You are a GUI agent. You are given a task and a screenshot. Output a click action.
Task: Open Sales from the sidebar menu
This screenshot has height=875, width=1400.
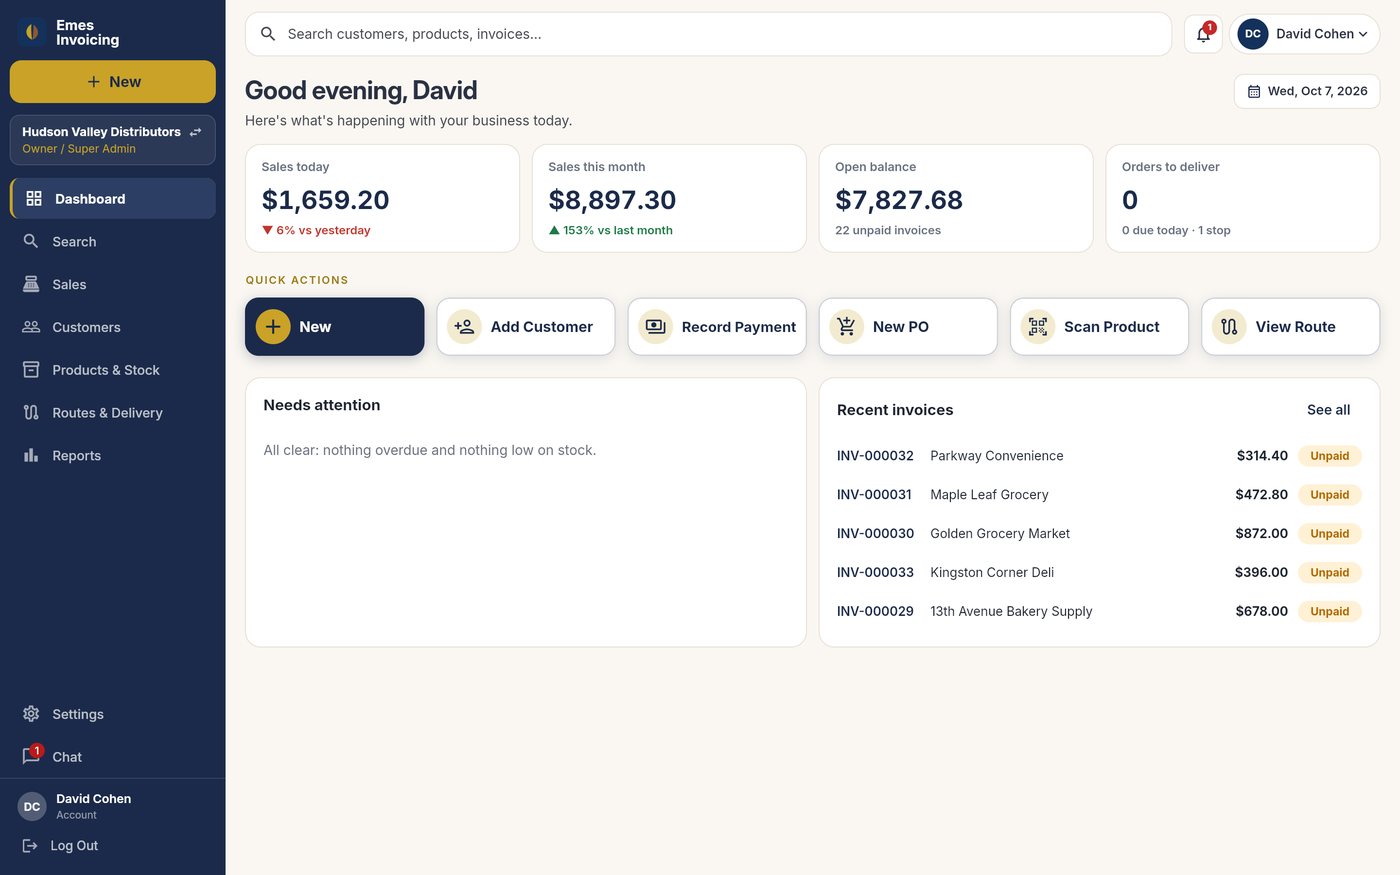tap(112, 284)
